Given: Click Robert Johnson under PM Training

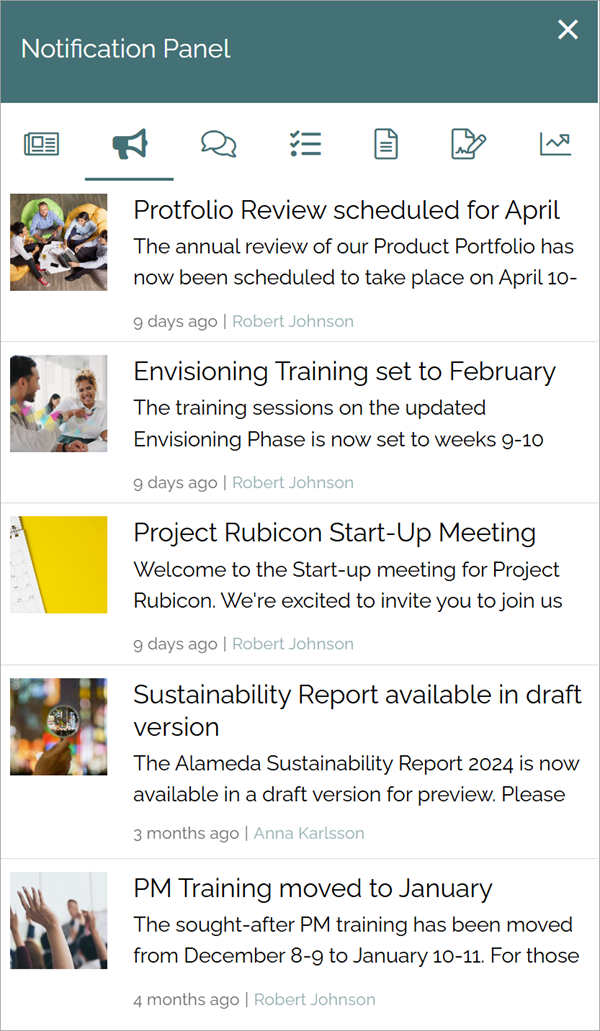Looking at the screenshot, I should click(315, 1000).
